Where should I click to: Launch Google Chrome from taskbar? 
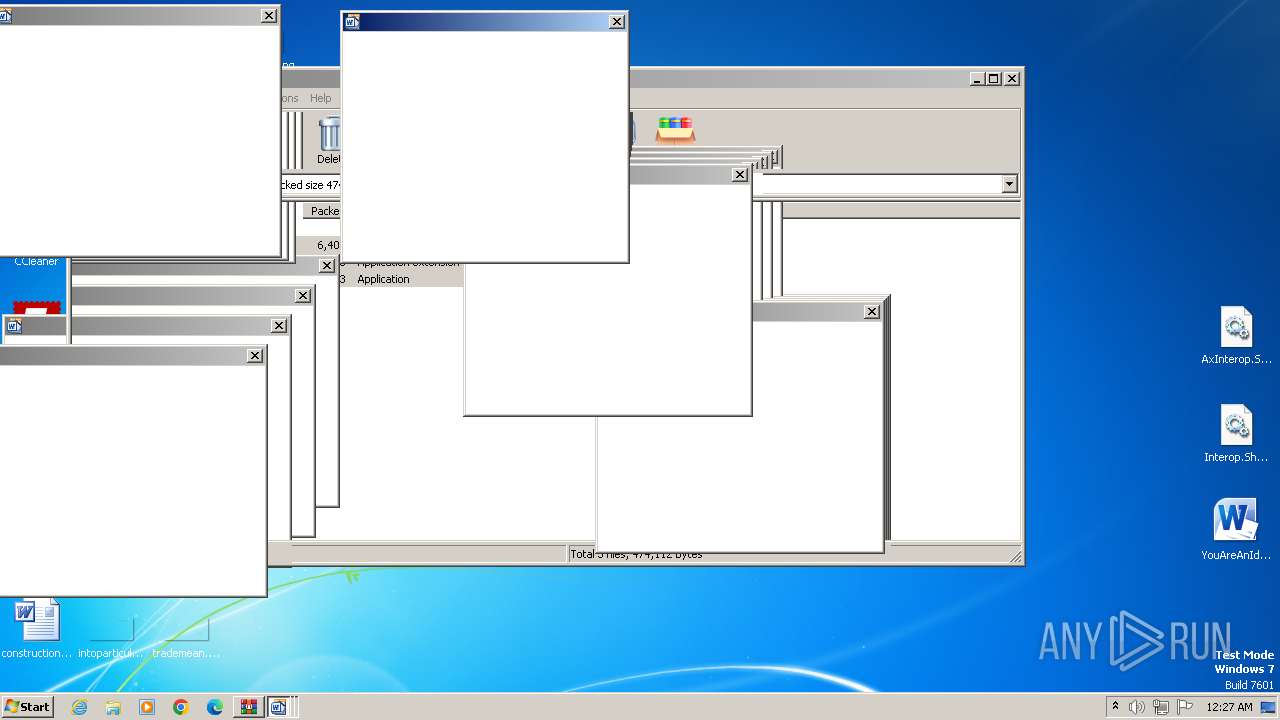click(181, 707)
